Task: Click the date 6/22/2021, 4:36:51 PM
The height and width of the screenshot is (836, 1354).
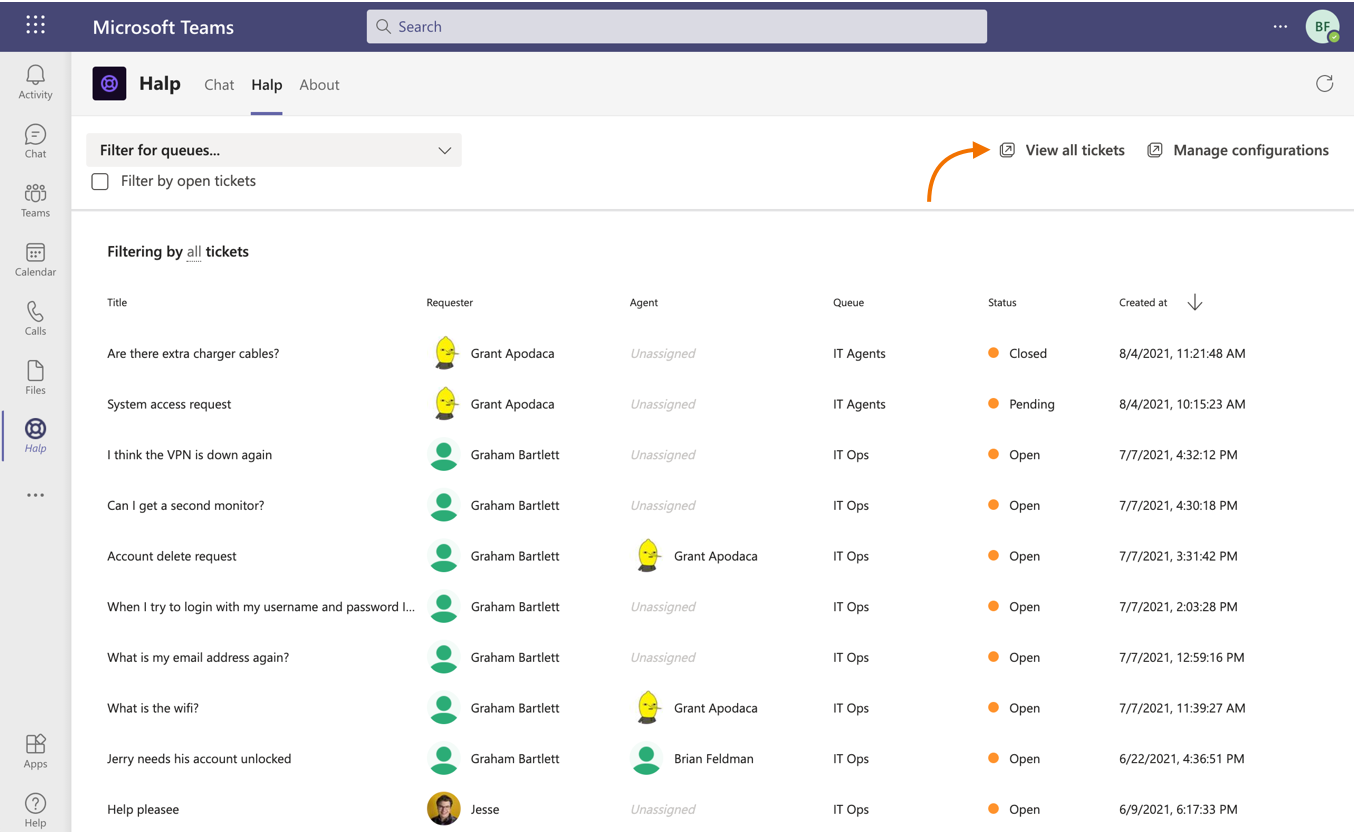Action: pyautogui.click(x=1181, y=758)
